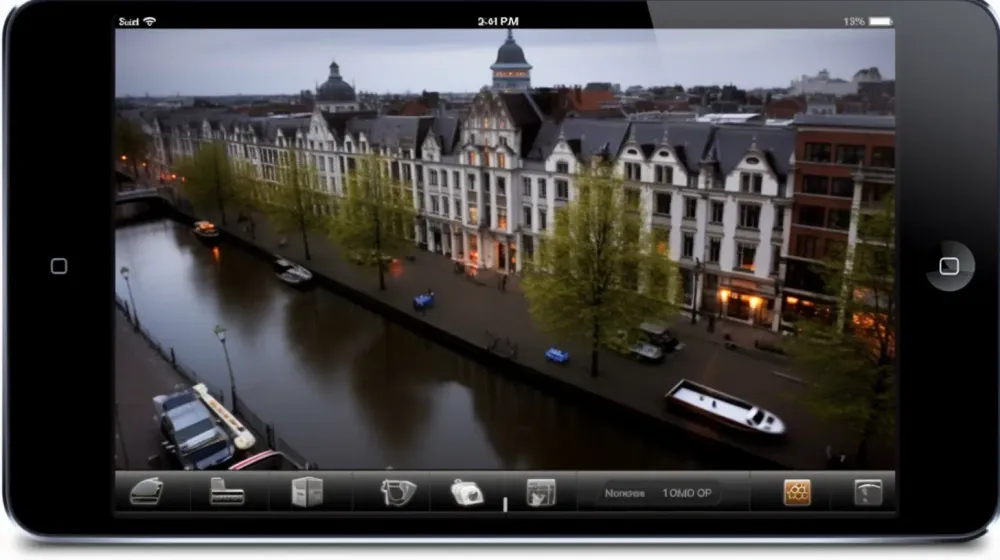Open the picture frame icon in toolbar
Viewport: 1000px width, 560px height.
pos(541,492)
